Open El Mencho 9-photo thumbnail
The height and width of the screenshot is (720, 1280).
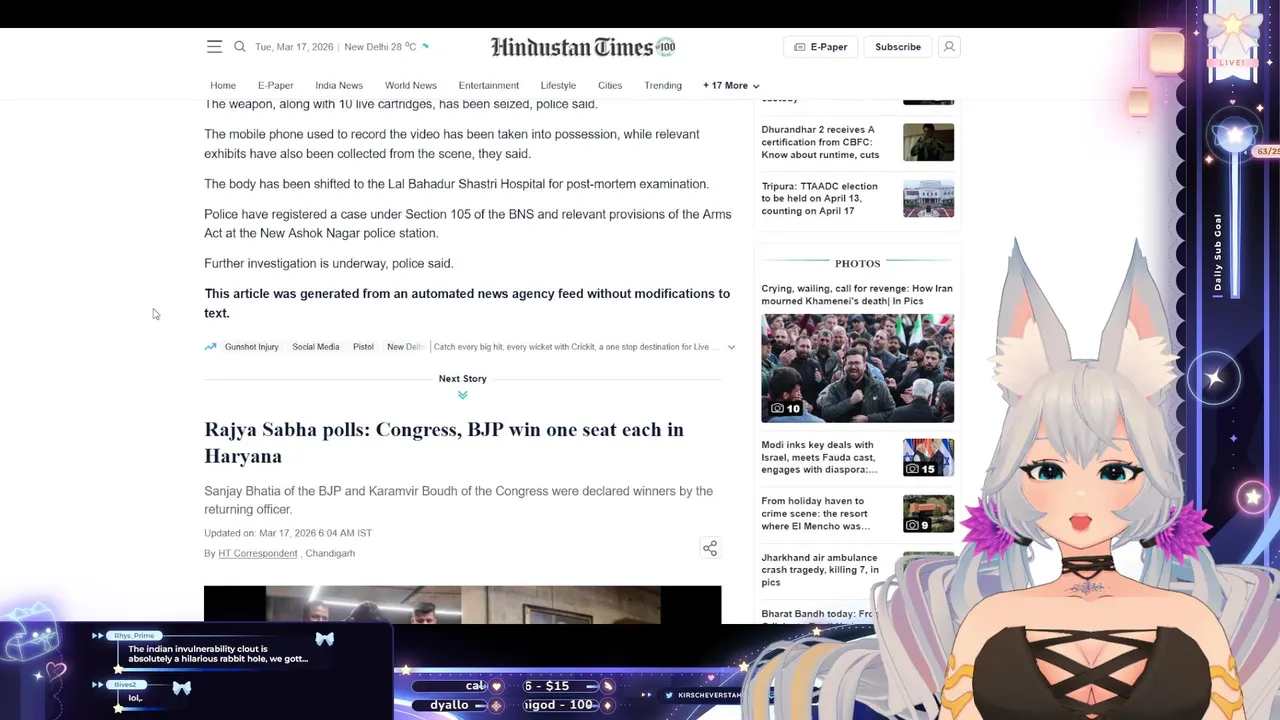(x=928, y=514)
